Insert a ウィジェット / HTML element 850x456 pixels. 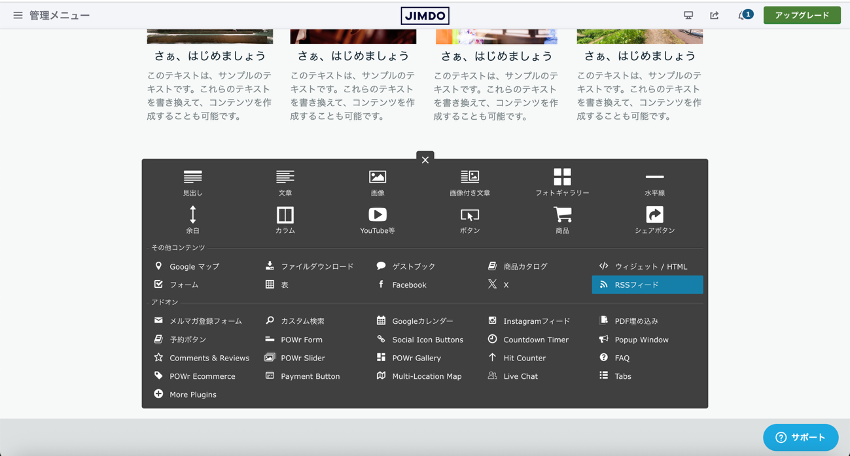(643, 266)
